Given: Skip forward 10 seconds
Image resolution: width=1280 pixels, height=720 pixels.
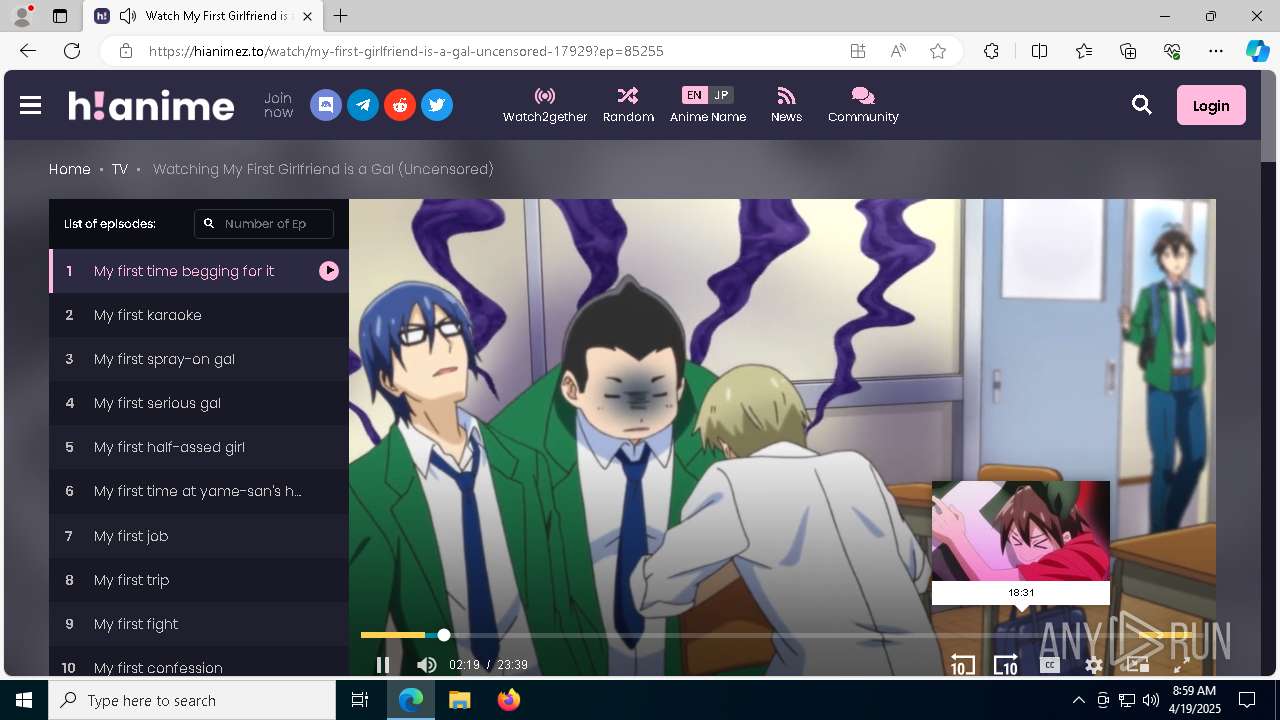Looking at the screenshot, I should (x=1005, y=664).
